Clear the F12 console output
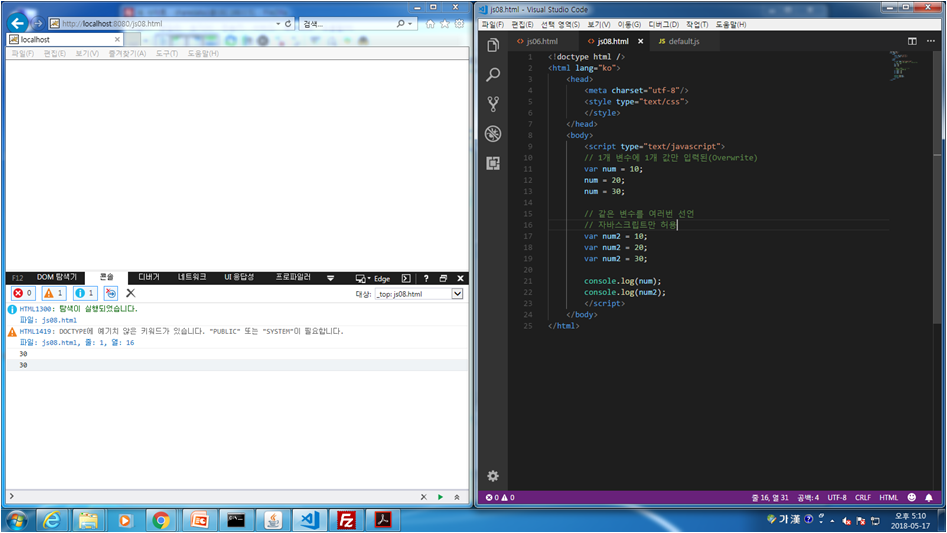This screenshot has height=533, width=947. [130, 293]
